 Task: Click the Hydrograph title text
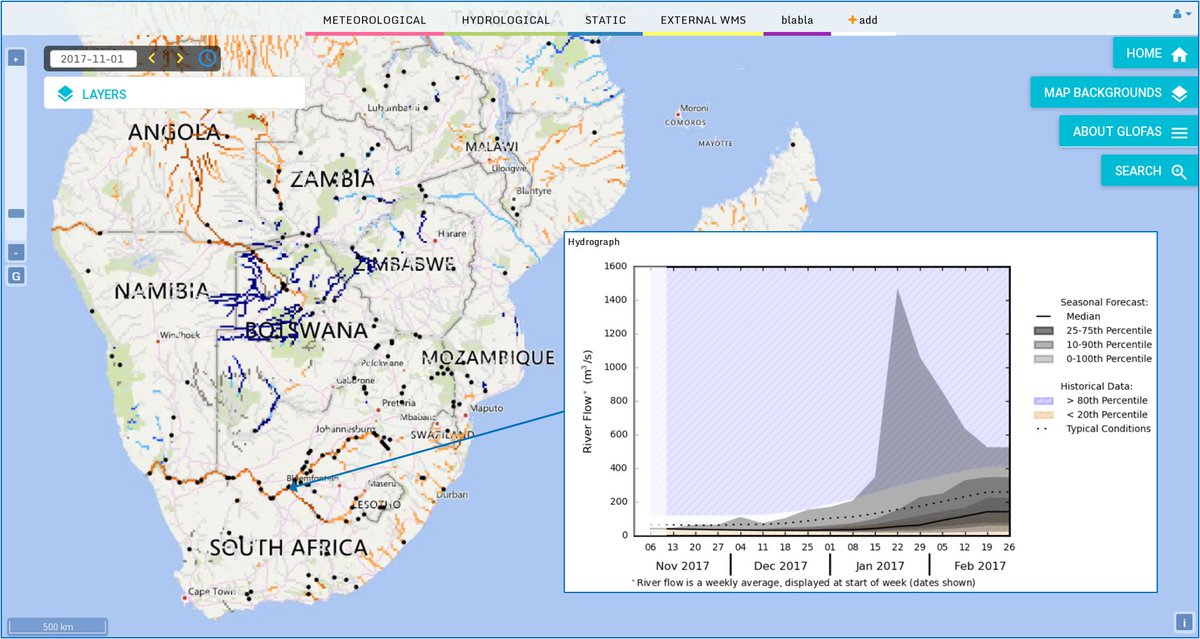click(x=594, y=242)
